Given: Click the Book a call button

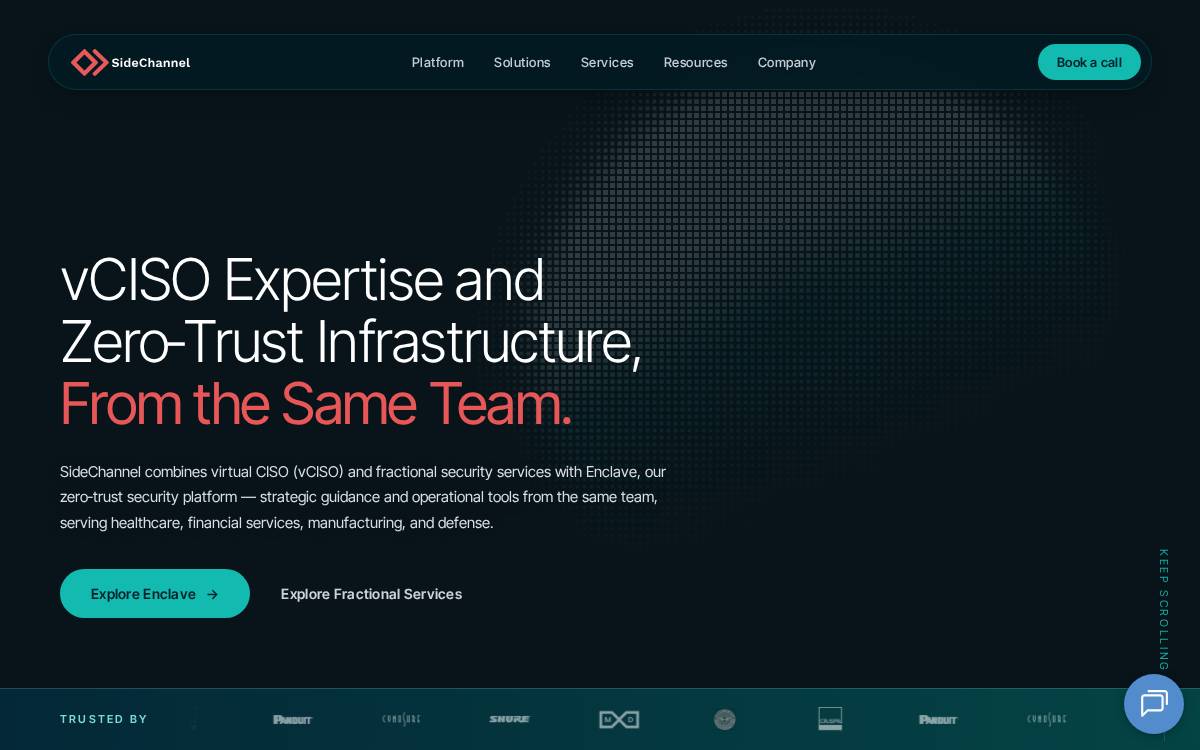Looking at the screenshot, I should (x=1089, y=62).
